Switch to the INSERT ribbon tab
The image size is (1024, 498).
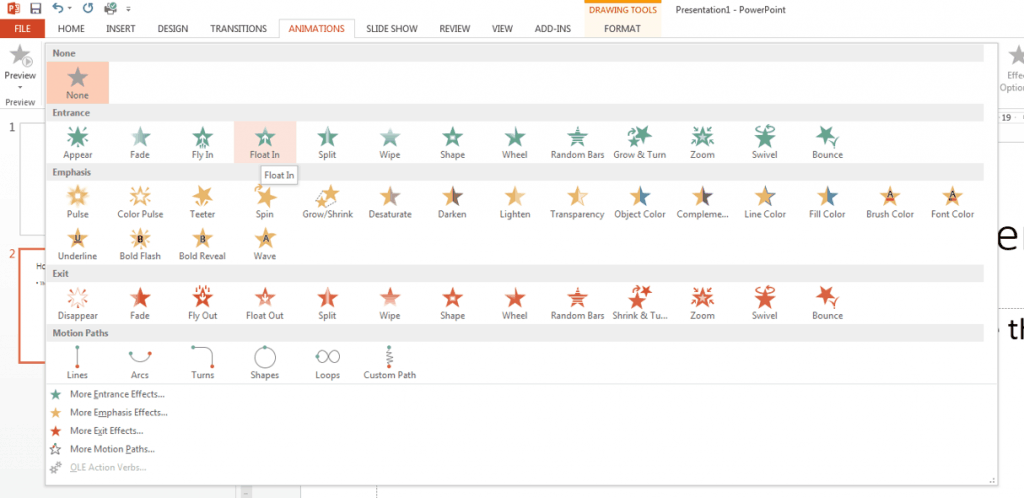(121, 29)
